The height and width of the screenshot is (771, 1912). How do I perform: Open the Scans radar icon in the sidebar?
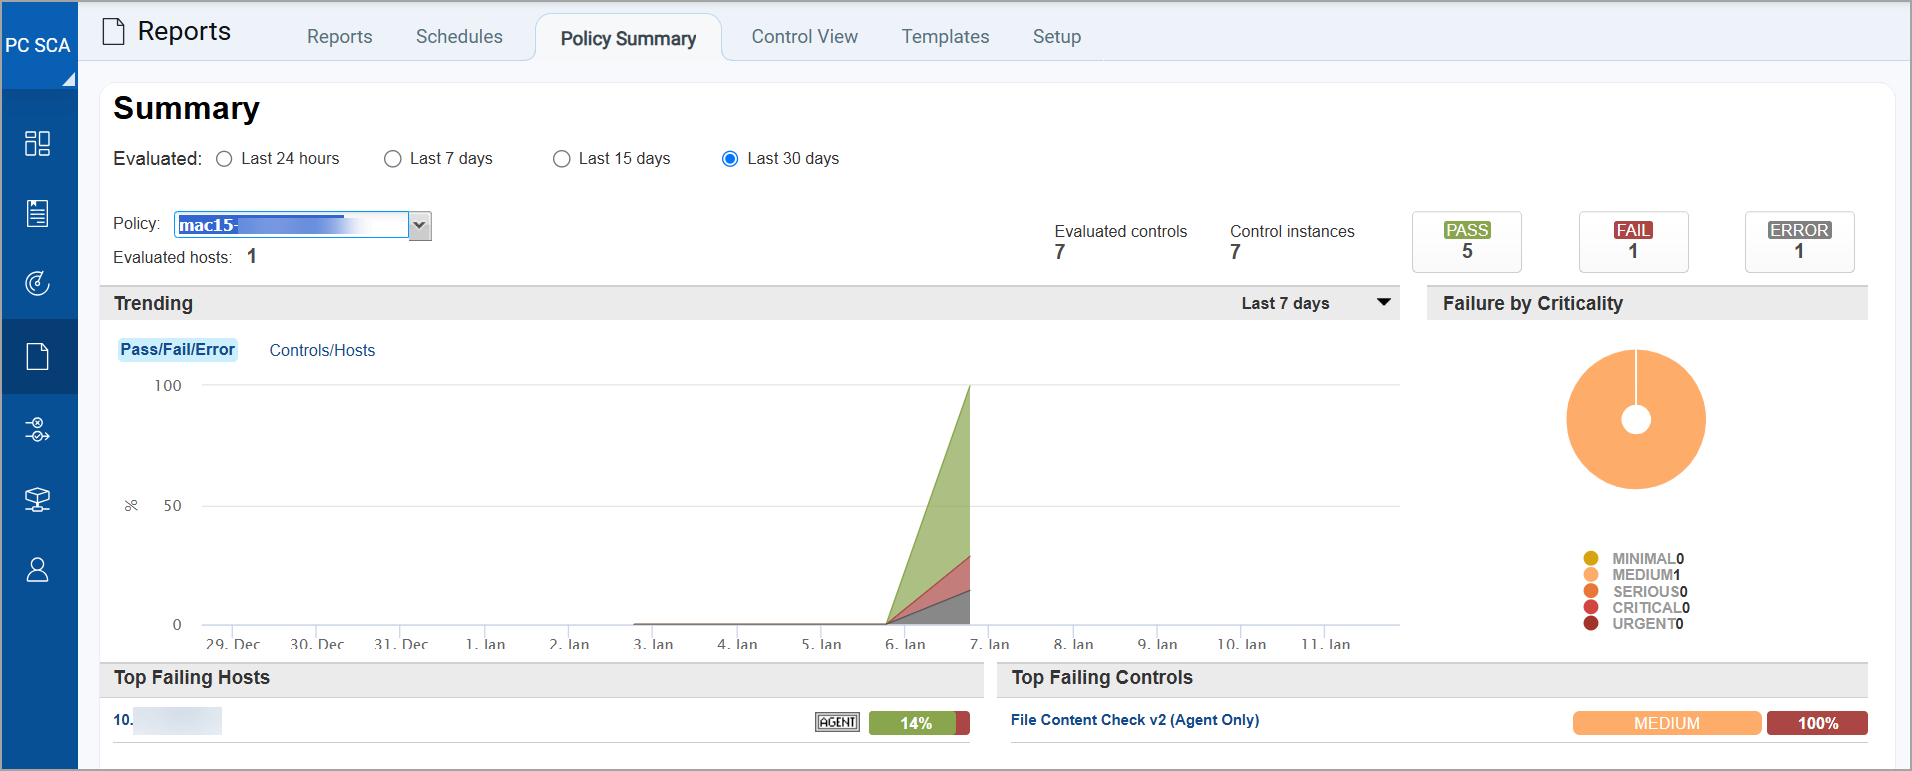37,284
